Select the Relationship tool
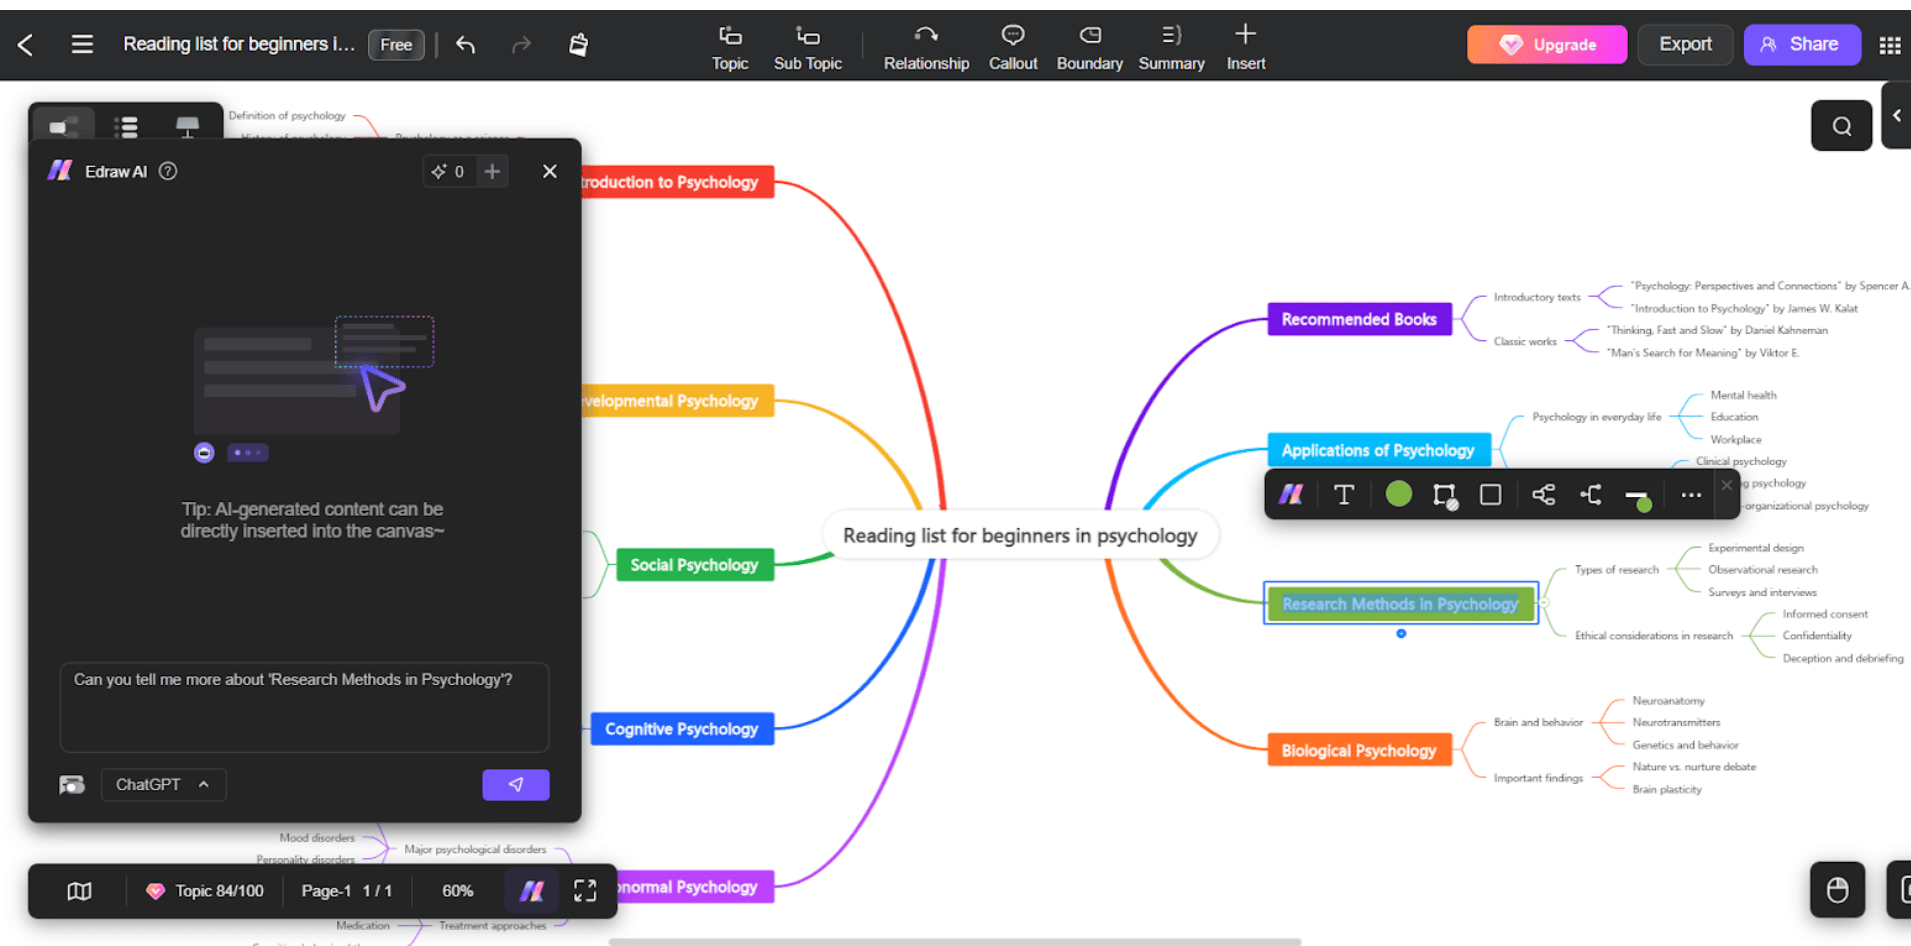The height and width of the screenshot is (946, 1911). coord(925,45)
